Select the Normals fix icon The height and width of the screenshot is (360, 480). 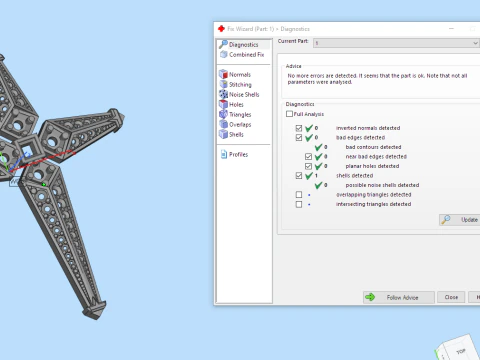223,74
